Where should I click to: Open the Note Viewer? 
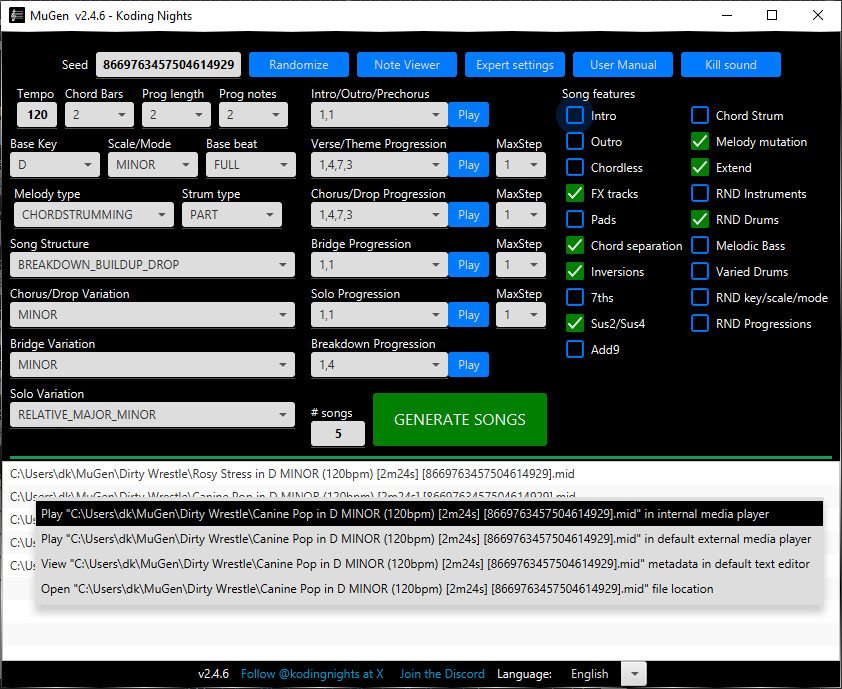[x=406, y=64]
